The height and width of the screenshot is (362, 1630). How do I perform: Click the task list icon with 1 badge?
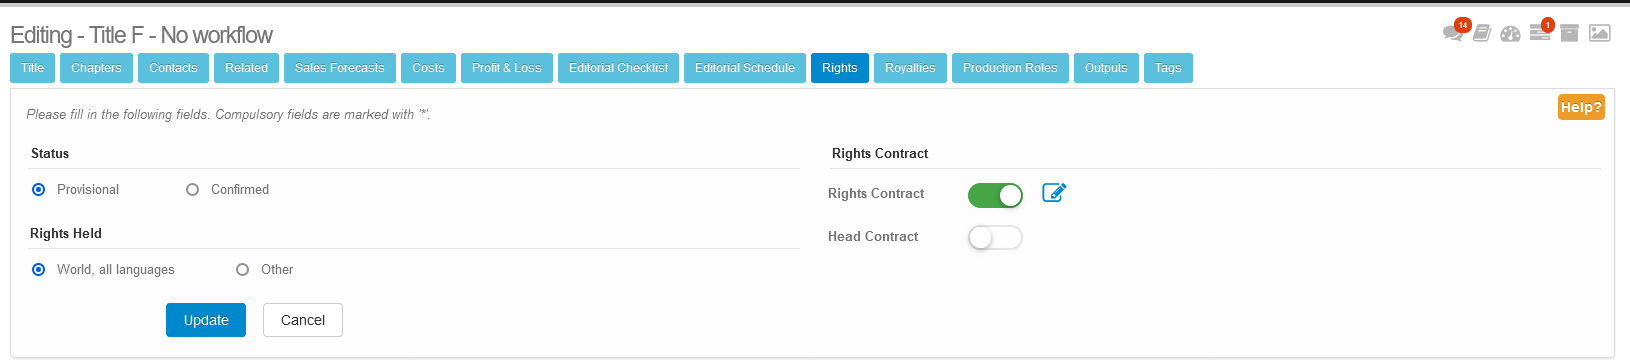(x=1540, y=33)
